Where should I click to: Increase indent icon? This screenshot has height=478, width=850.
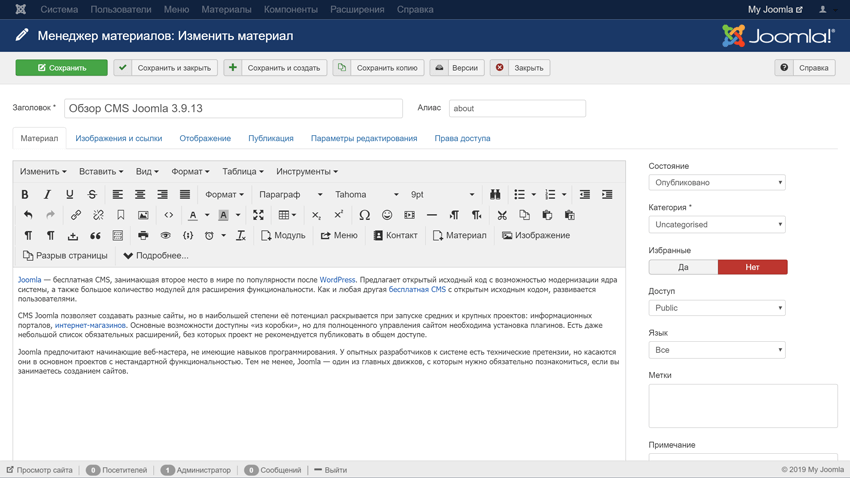pyautogui.click(x=607, y=195)
